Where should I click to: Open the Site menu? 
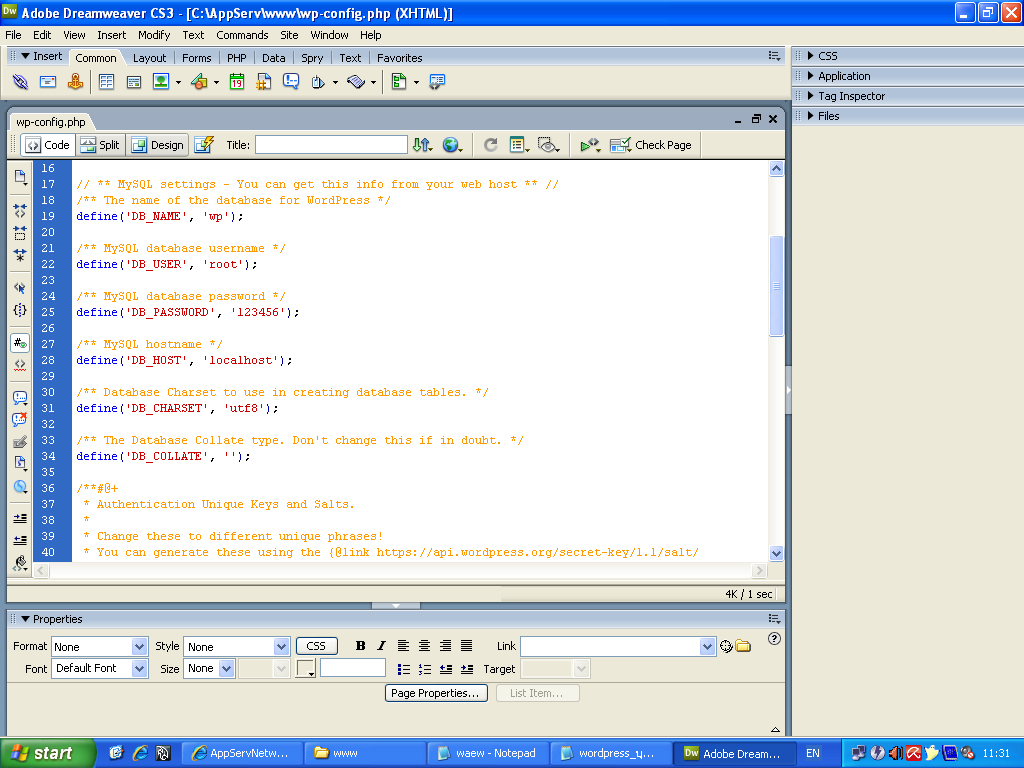[x=289, y=35]
